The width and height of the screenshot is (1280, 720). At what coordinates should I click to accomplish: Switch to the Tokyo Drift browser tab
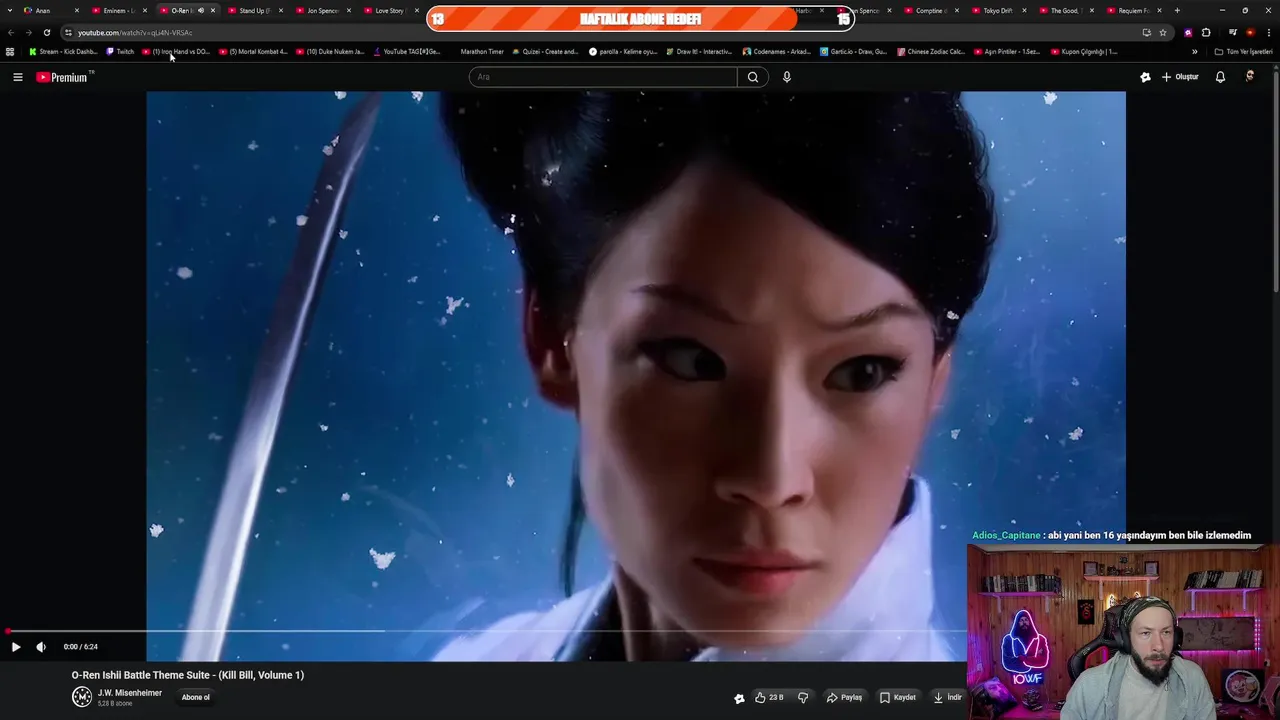[997, 10]
